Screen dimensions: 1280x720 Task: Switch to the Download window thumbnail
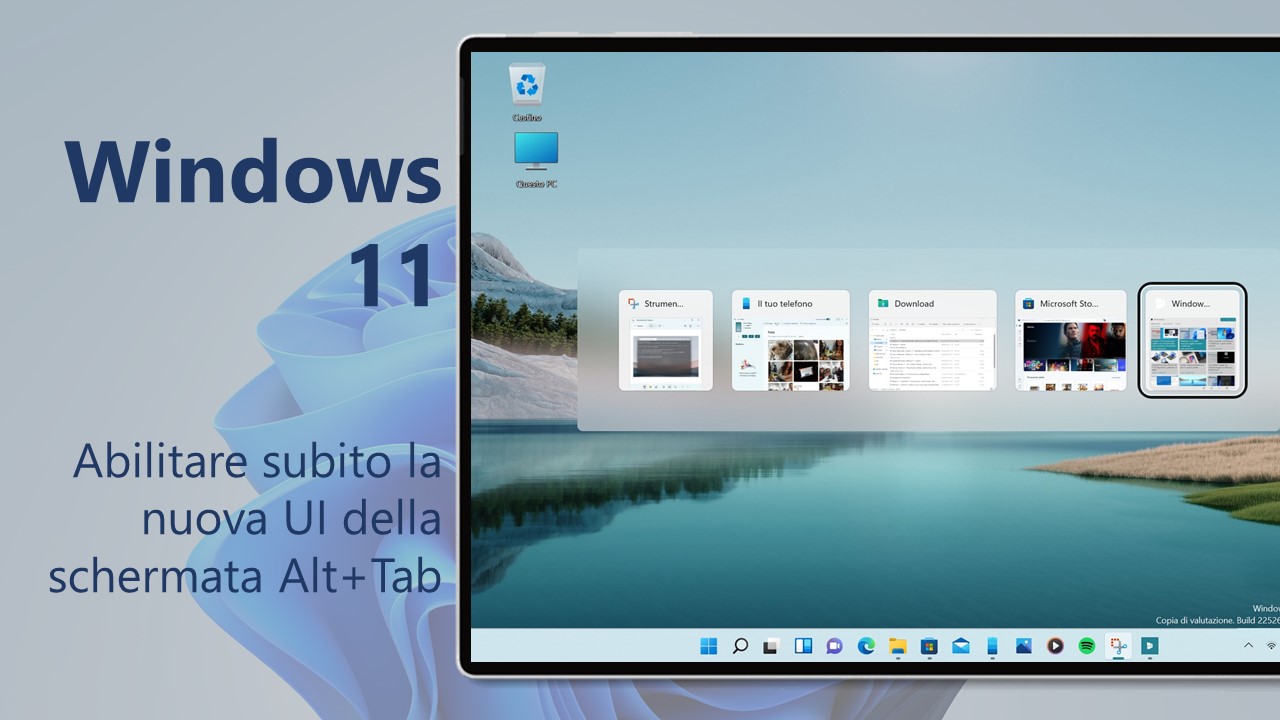tap(933, 340)
